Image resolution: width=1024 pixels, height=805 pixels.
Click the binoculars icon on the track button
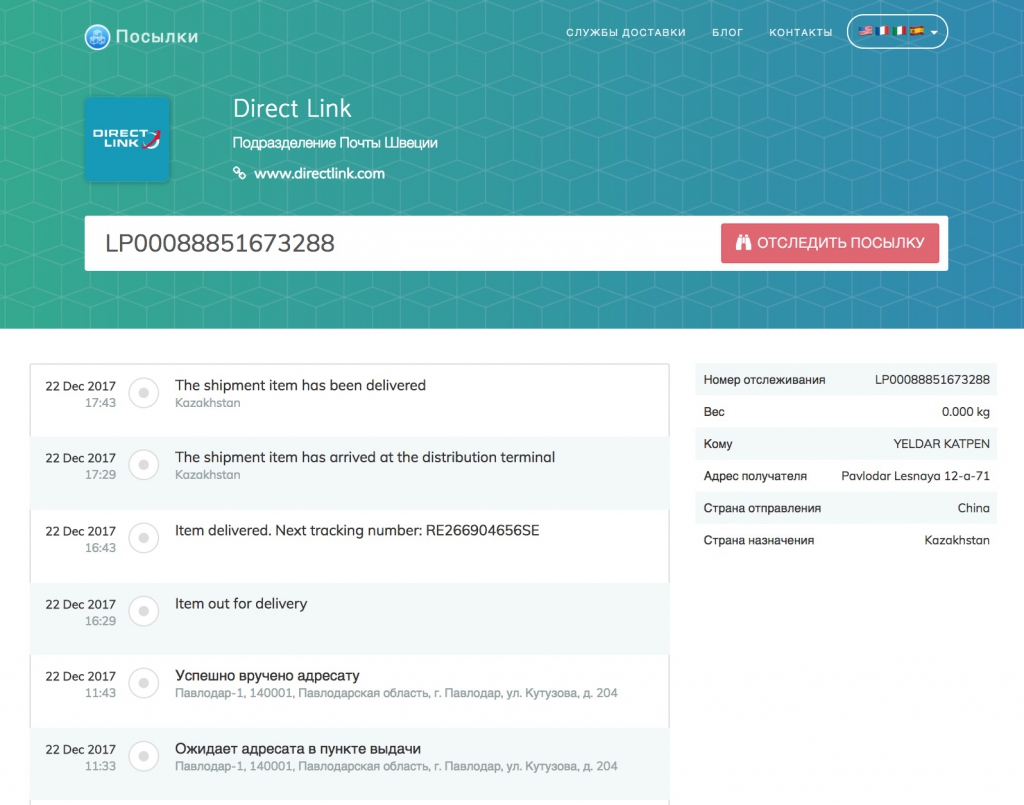click(x=743, y=243)
